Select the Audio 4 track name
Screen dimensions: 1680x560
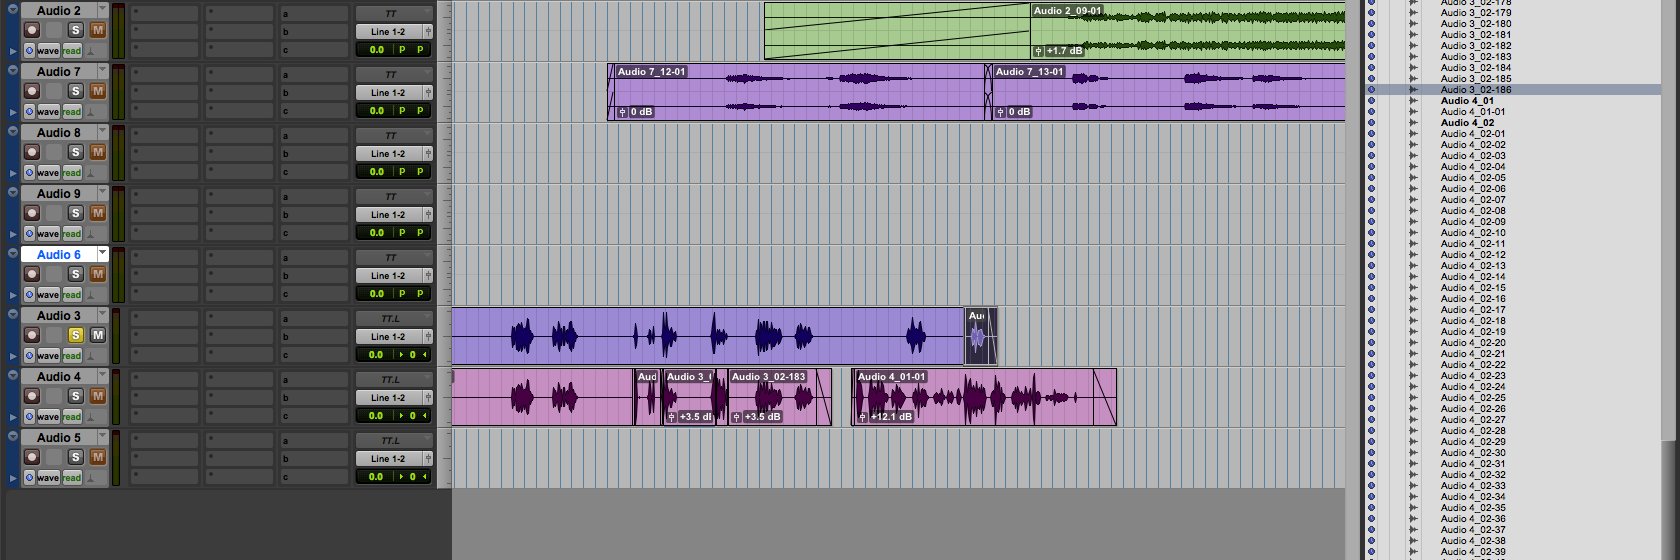(59, 377)
